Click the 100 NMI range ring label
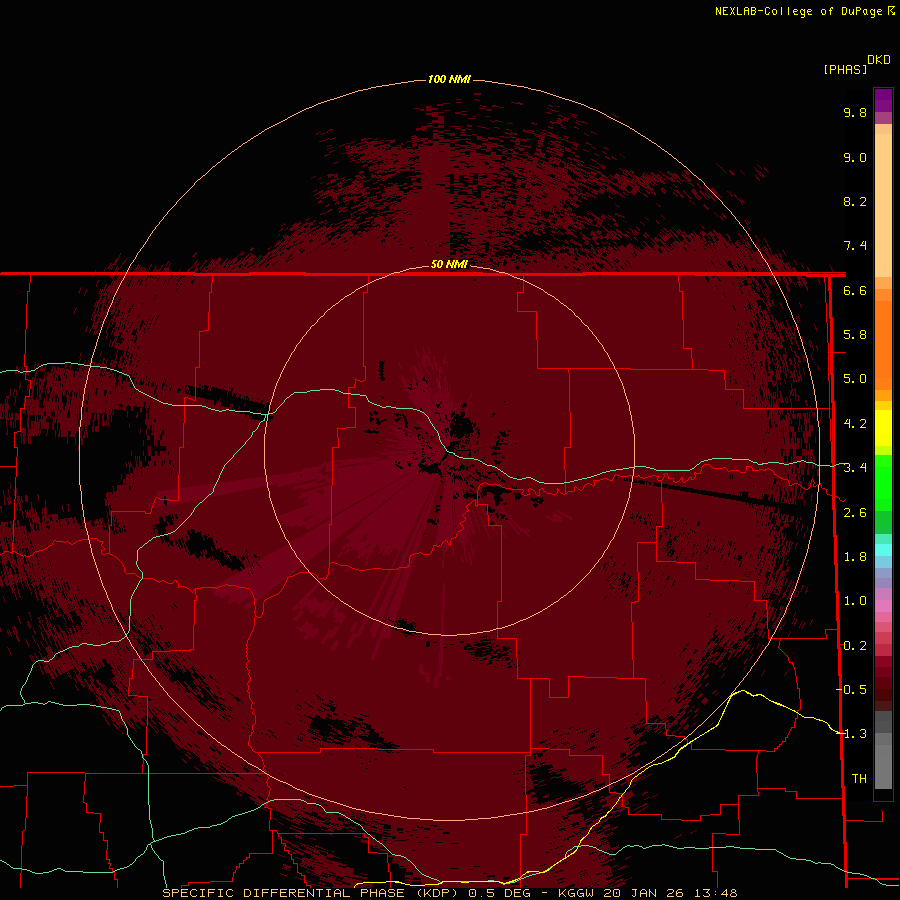Screen dimensions: 900x900 click(449, 79)
